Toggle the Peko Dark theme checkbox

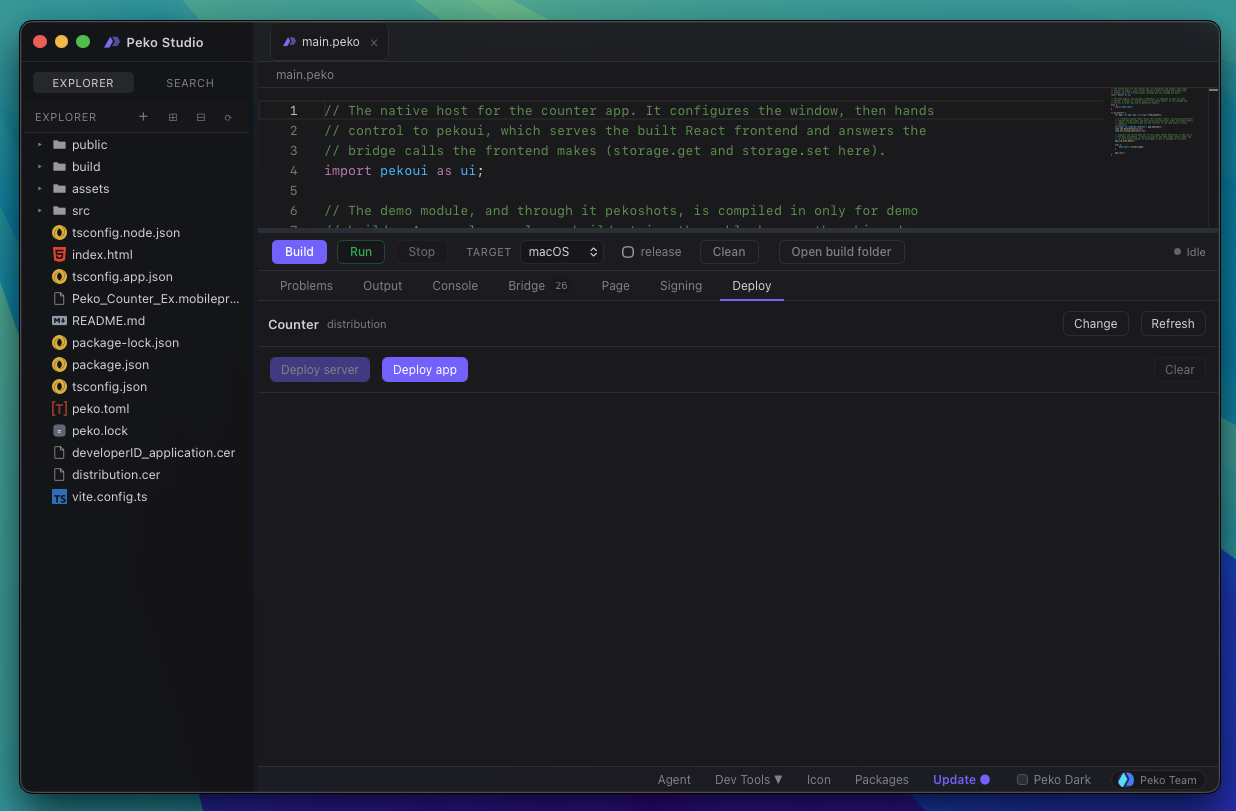1022,780
